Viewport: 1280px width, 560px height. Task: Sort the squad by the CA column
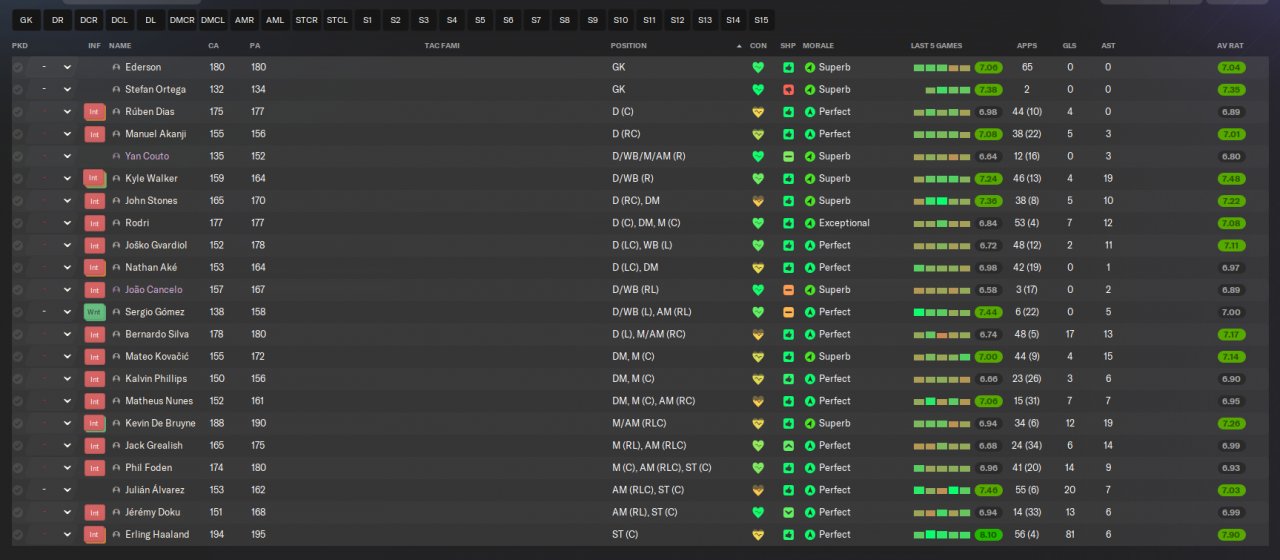(213, 46)
